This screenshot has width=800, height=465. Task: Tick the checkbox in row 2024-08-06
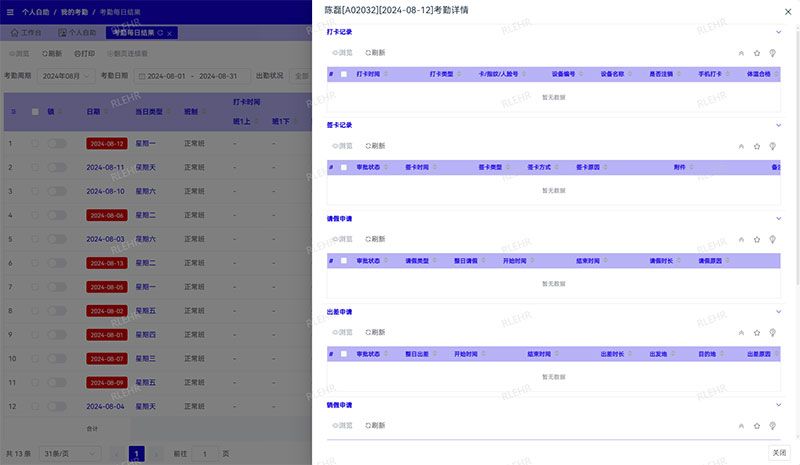(35, 215)
